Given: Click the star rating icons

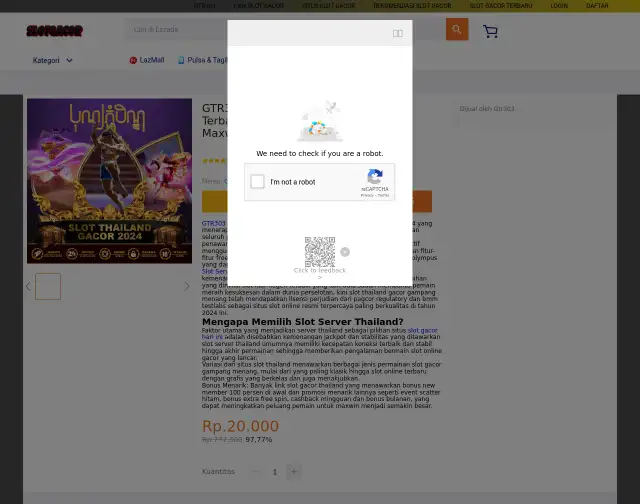Looking at the screenshot, I should tap(214, 161).
